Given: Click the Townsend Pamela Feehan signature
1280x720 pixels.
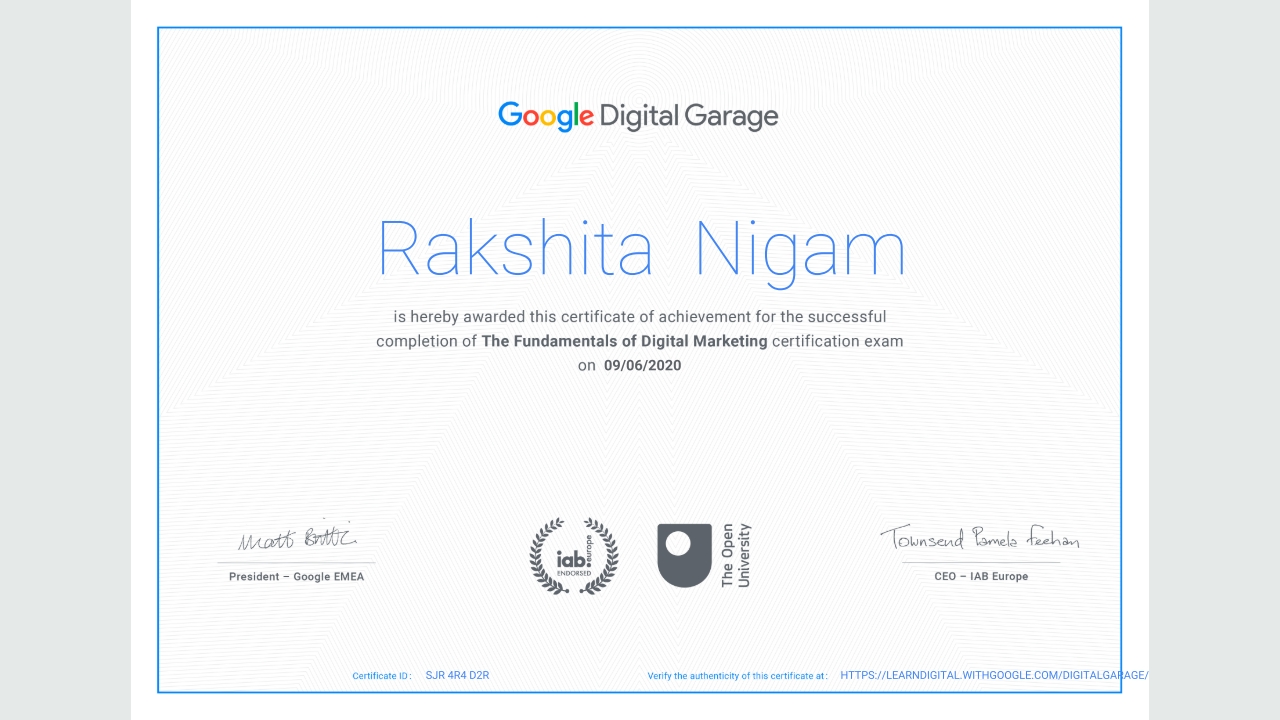Looking at the screenshot, I should pyautogui.click(x=980, y=538).
